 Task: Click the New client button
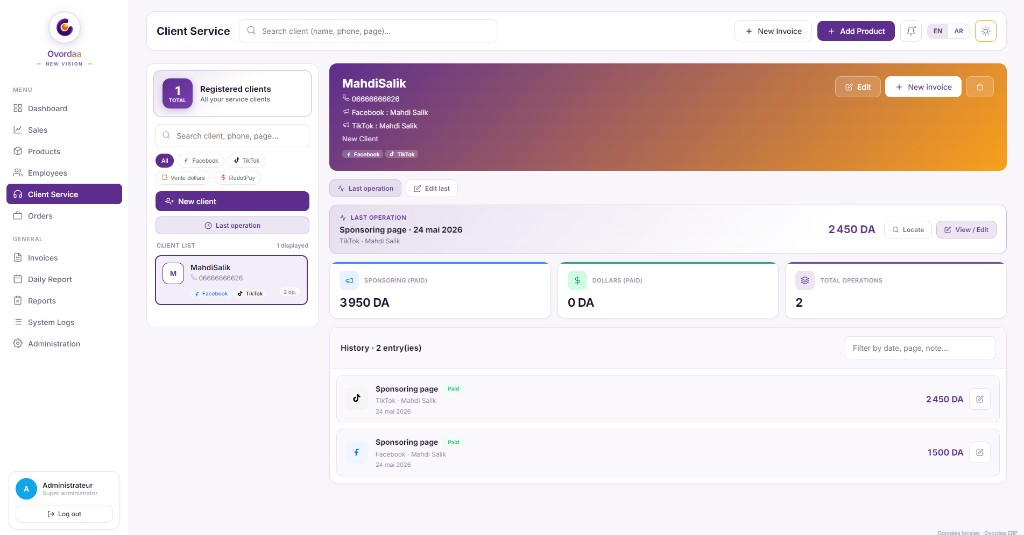point(232,201)
